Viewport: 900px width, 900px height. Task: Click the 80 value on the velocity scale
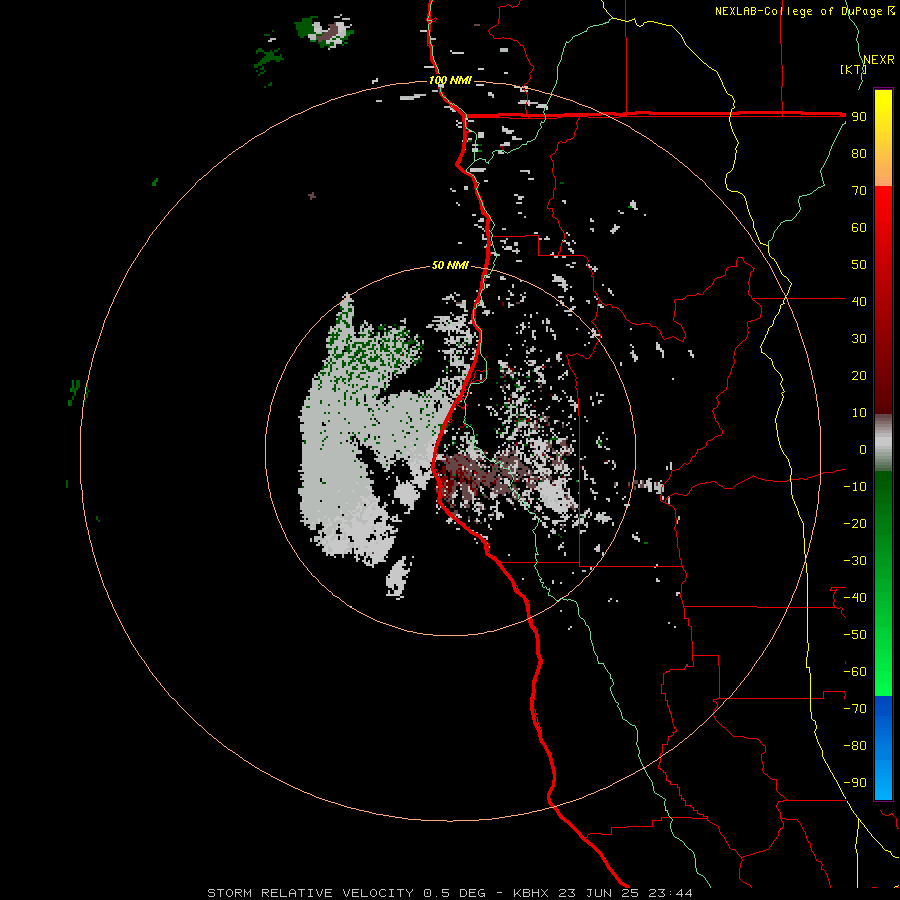pos(859,153)
